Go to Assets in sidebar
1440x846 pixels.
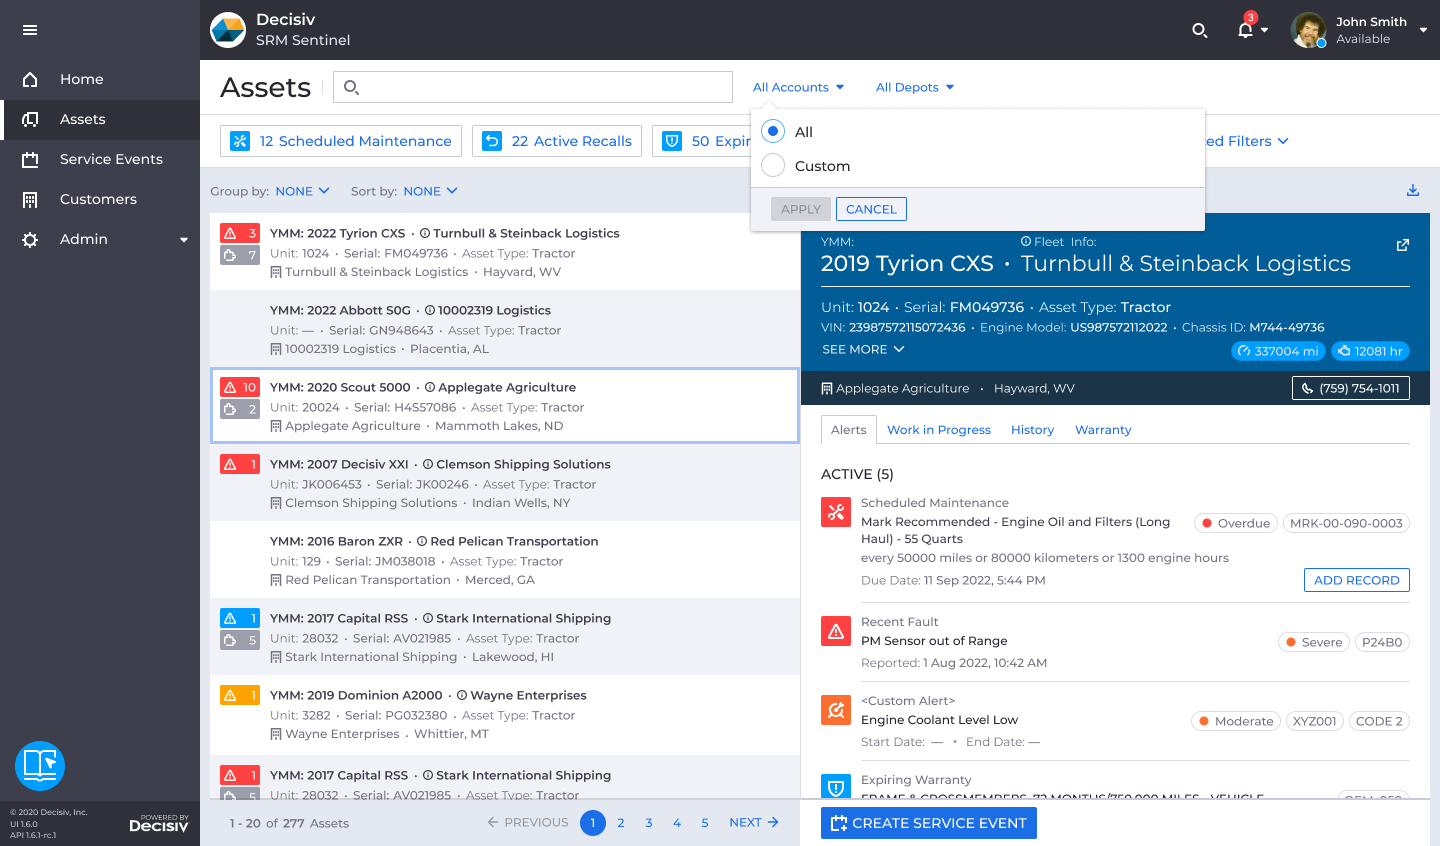[100, 119]
